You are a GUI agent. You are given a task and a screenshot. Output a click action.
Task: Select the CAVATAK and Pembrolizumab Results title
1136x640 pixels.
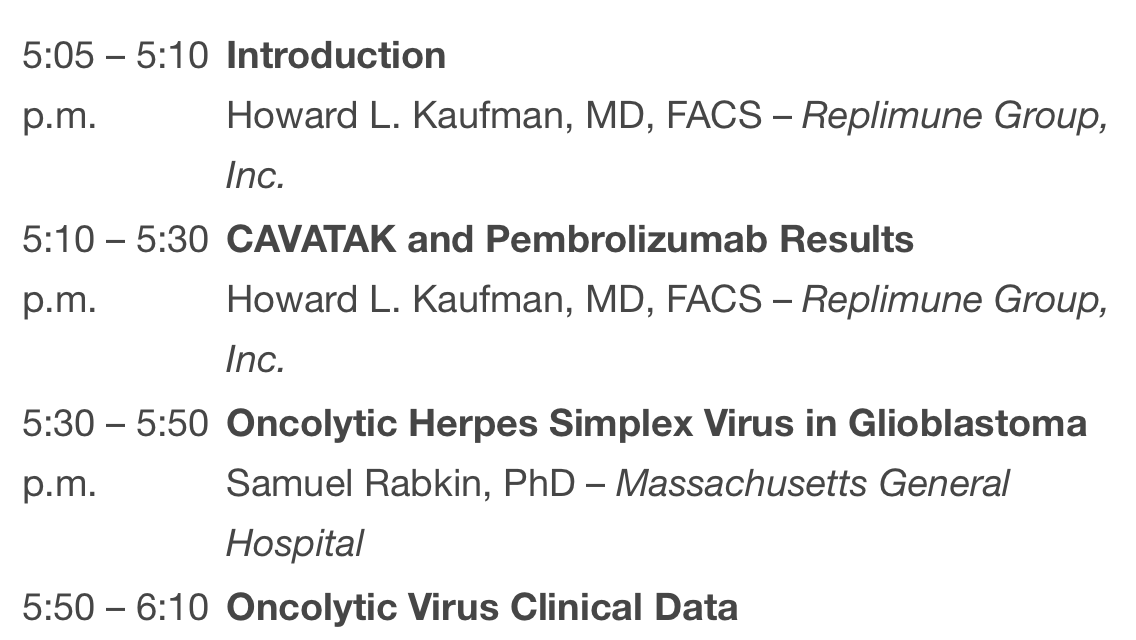[x=570, y=240]
